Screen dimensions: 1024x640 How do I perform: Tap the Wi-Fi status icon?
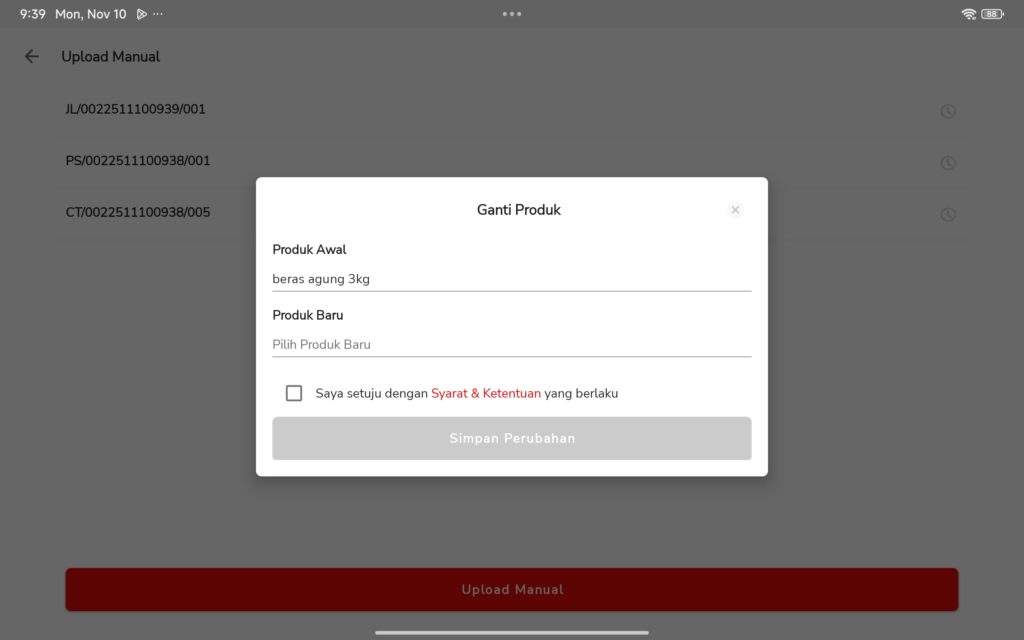tap(968, 14)
